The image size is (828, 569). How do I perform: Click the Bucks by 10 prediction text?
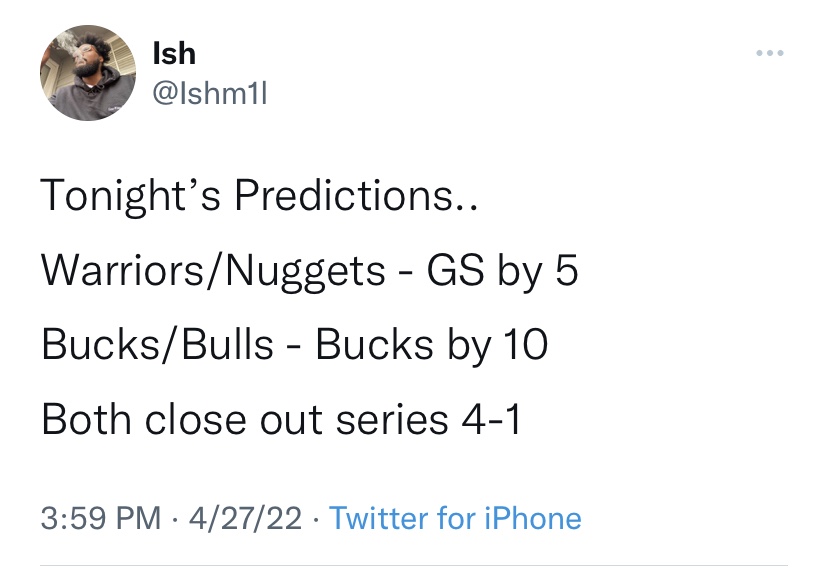pyautogui.click(x=432, y=345)
